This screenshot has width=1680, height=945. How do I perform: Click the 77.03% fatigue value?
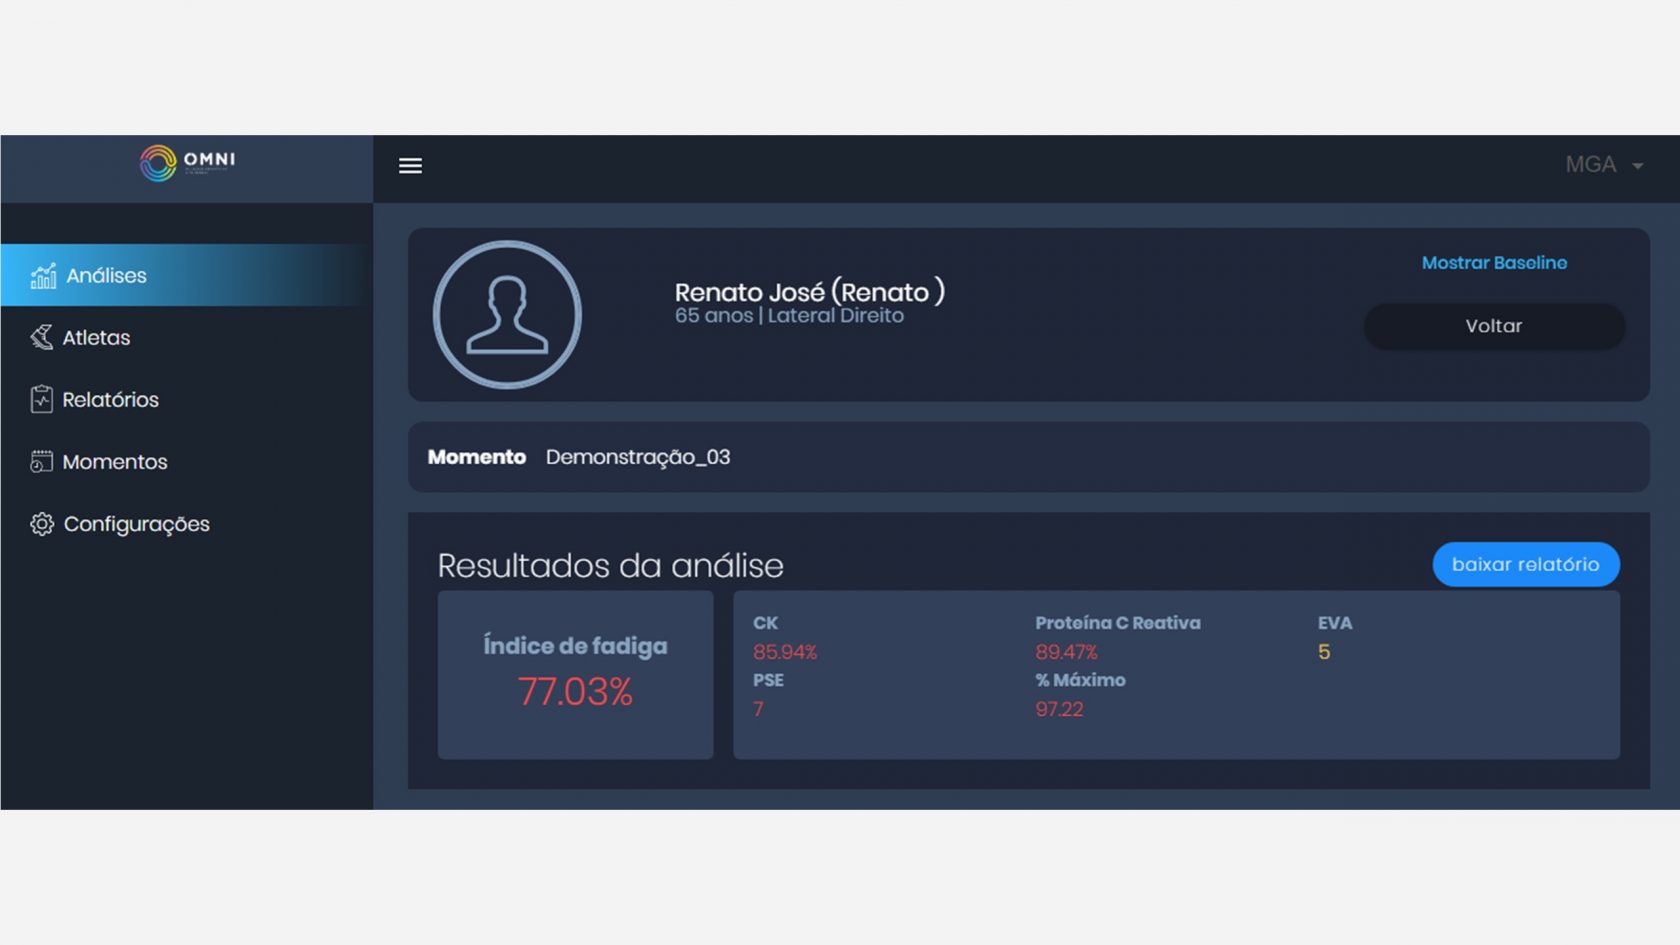point(575,690)
